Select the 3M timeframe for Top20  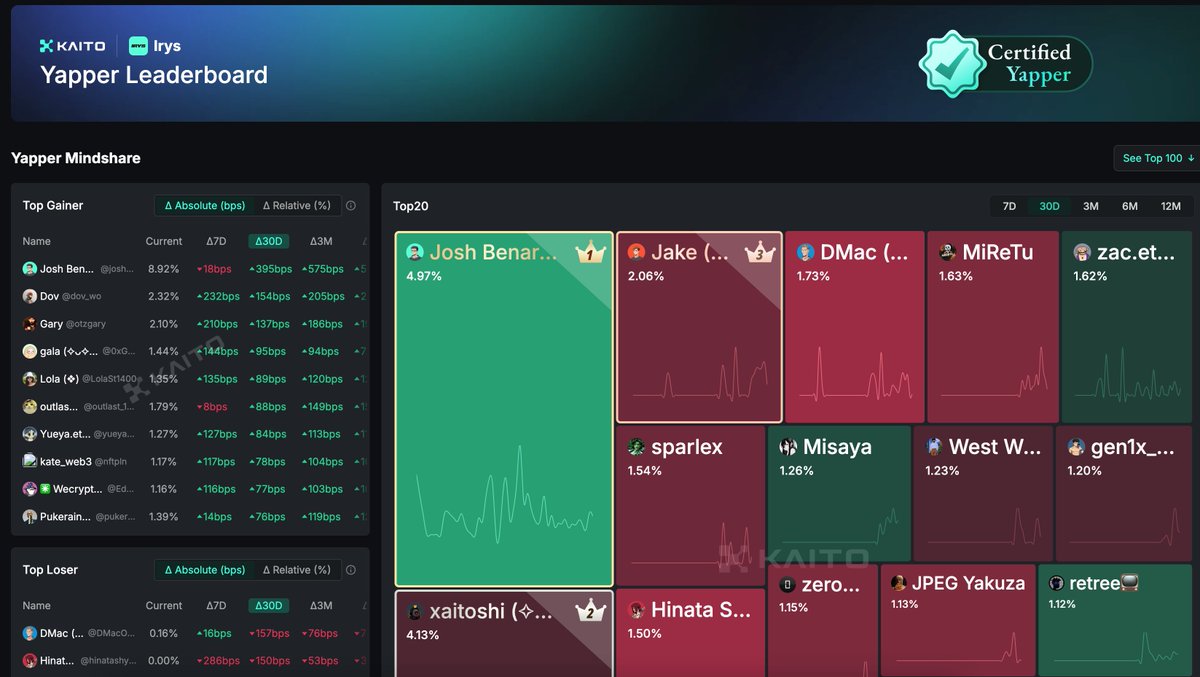(1091, 207)
